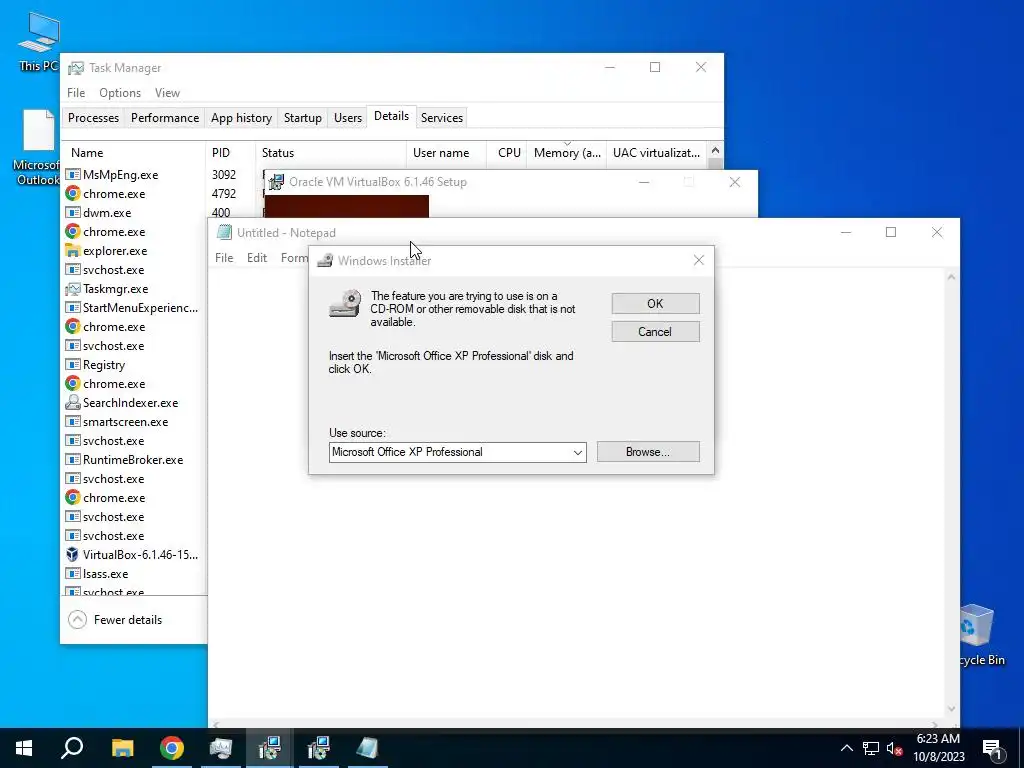The image size is (1024, 768).
Task: Switch to the App history tab
Action: point(241,118)
